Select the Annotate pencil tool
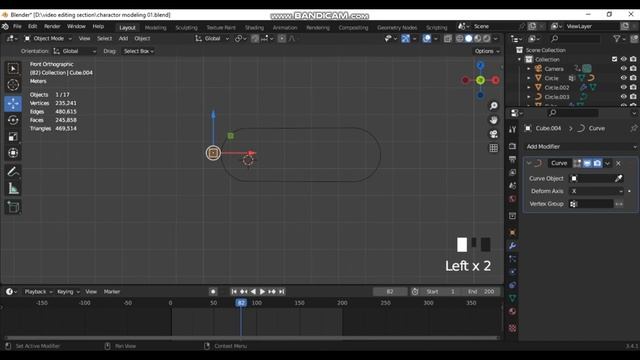The width and height of the screenshot is (640, 360). 13,171
